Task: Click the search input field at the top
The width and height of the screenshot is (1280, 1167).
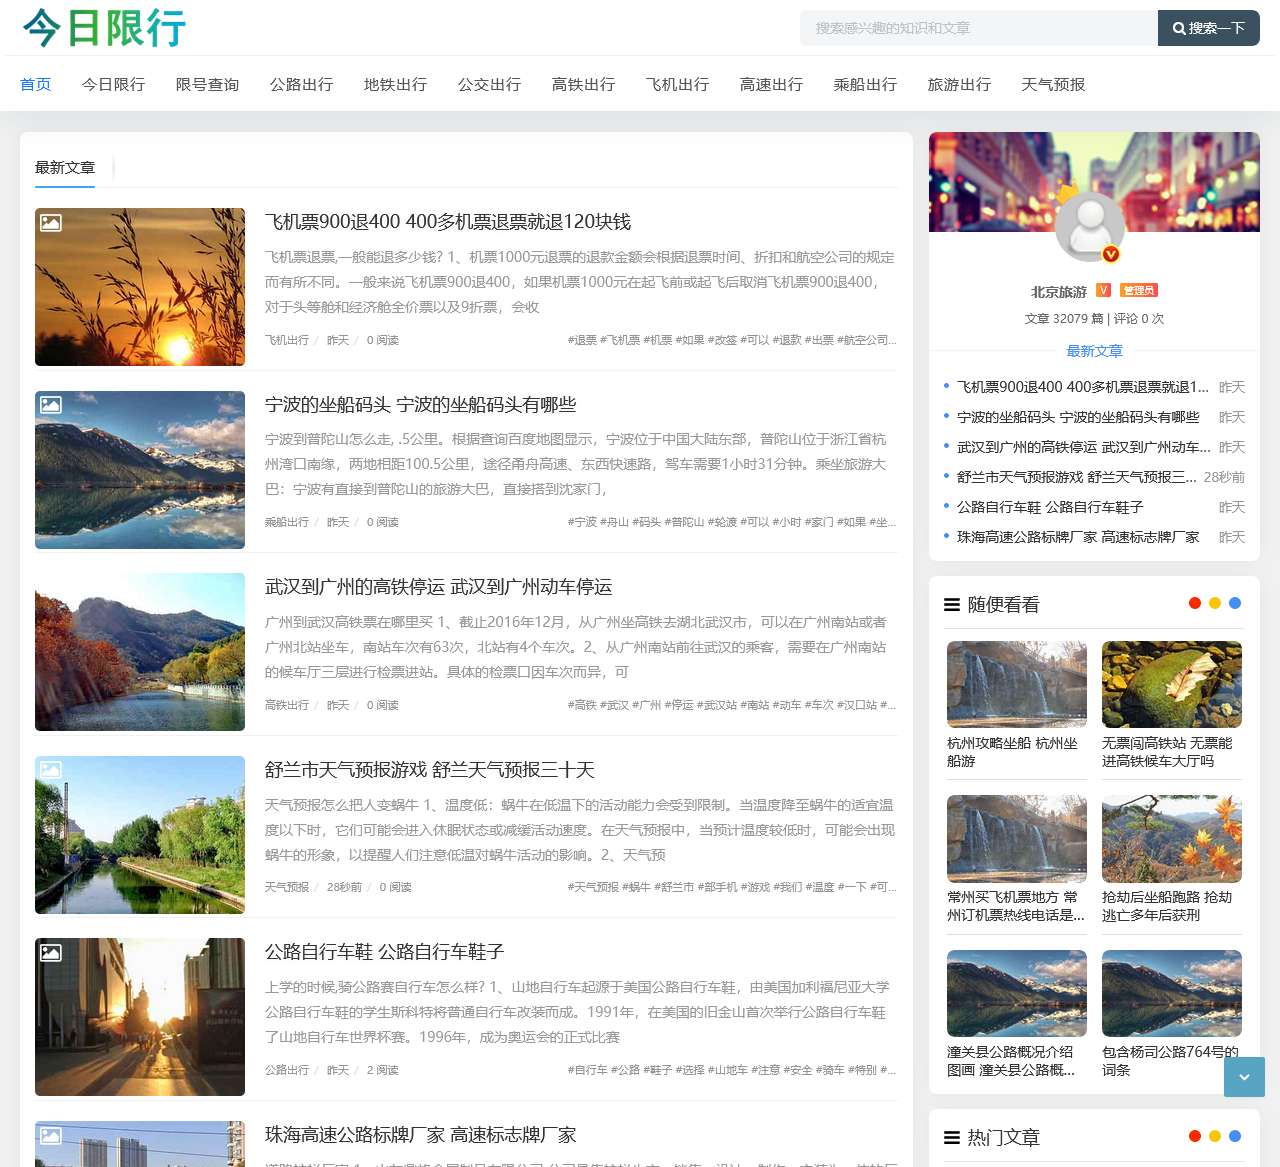Action: click(x=978, y=28)
